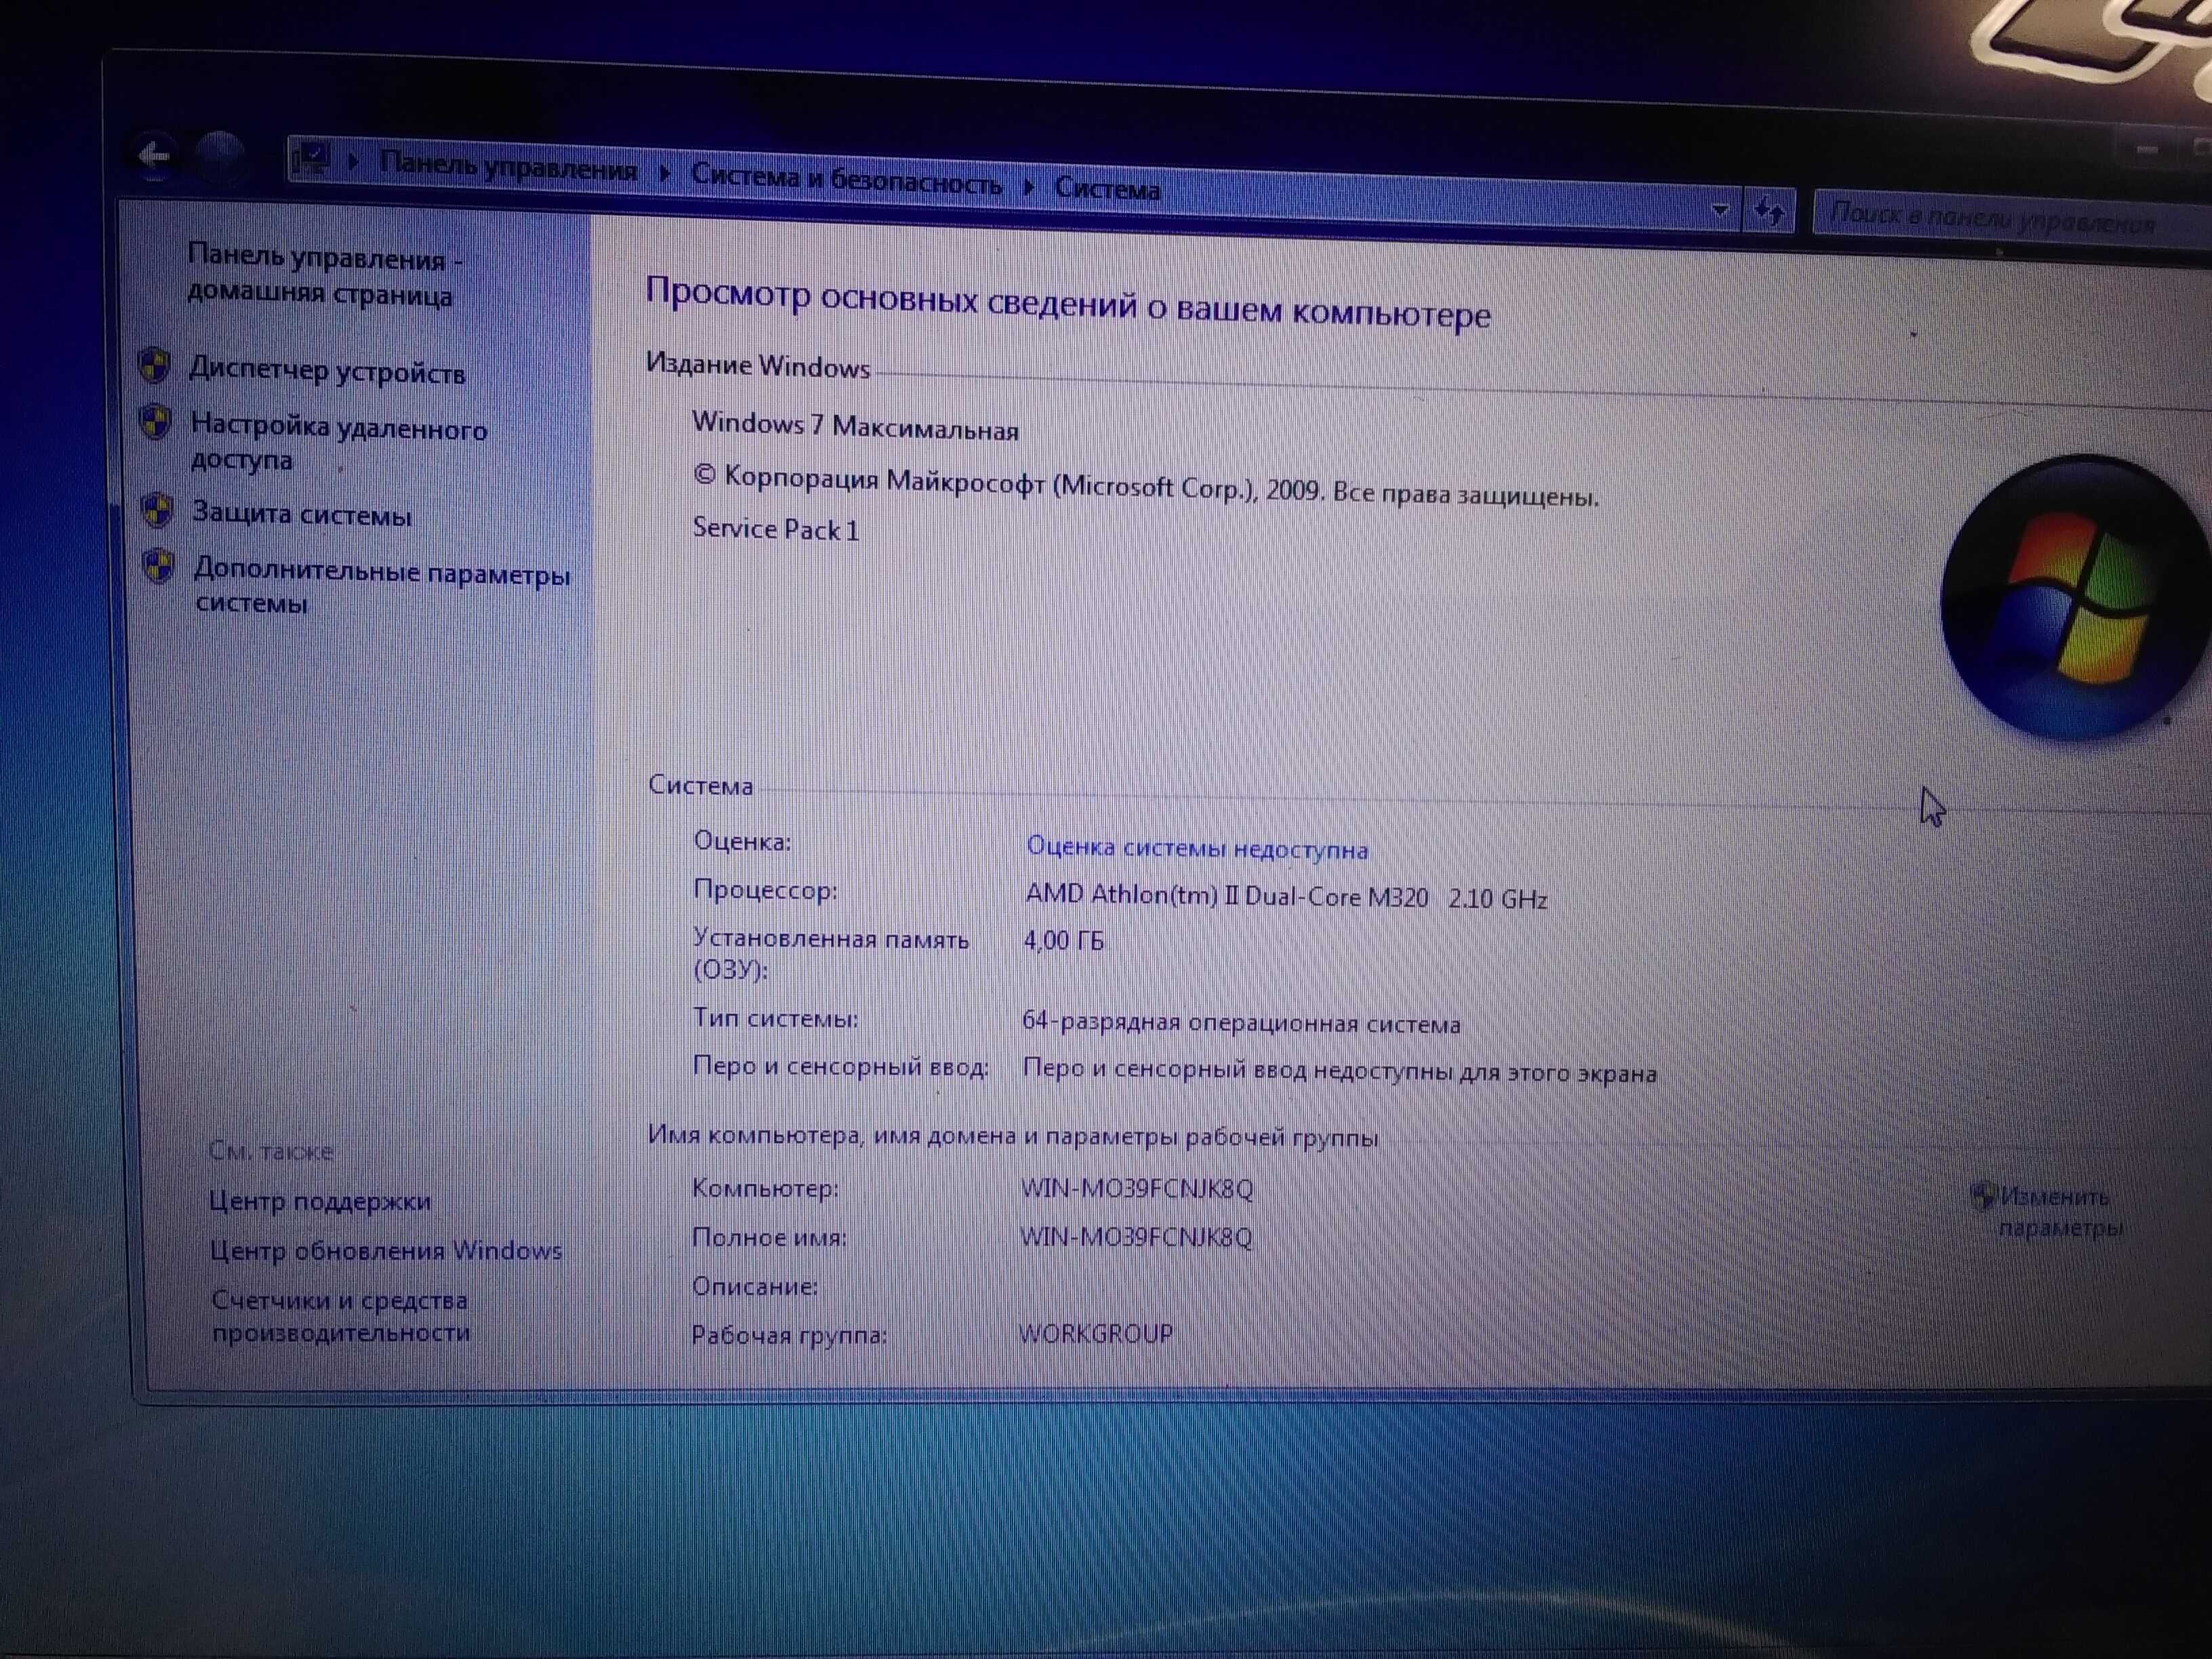Expand chevron after Панель управления breadcrumb
The image size is (2212, 1659).
pyautogui.click(x=665, y=173)
